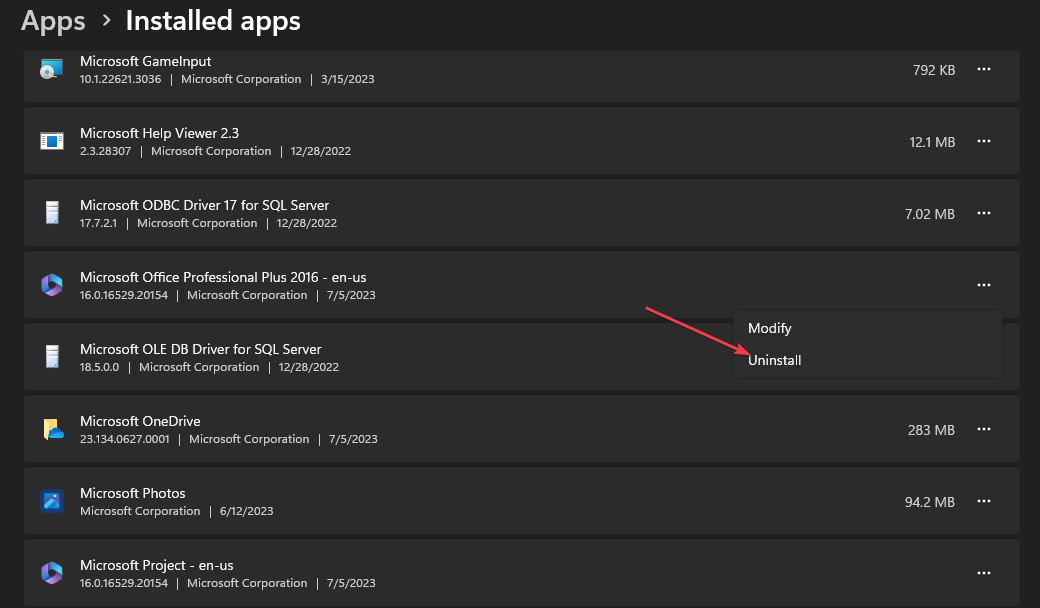Select the Microsoft Project - en-us title
This screenshot has width=1040, height=608.
click(157, 566)
